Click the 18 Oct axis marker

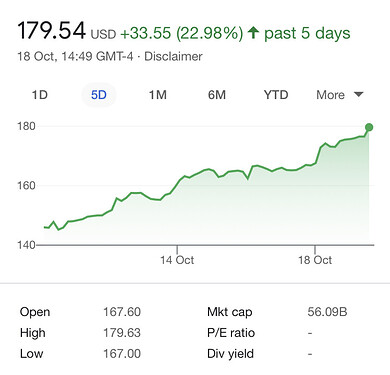coord(315,260)
